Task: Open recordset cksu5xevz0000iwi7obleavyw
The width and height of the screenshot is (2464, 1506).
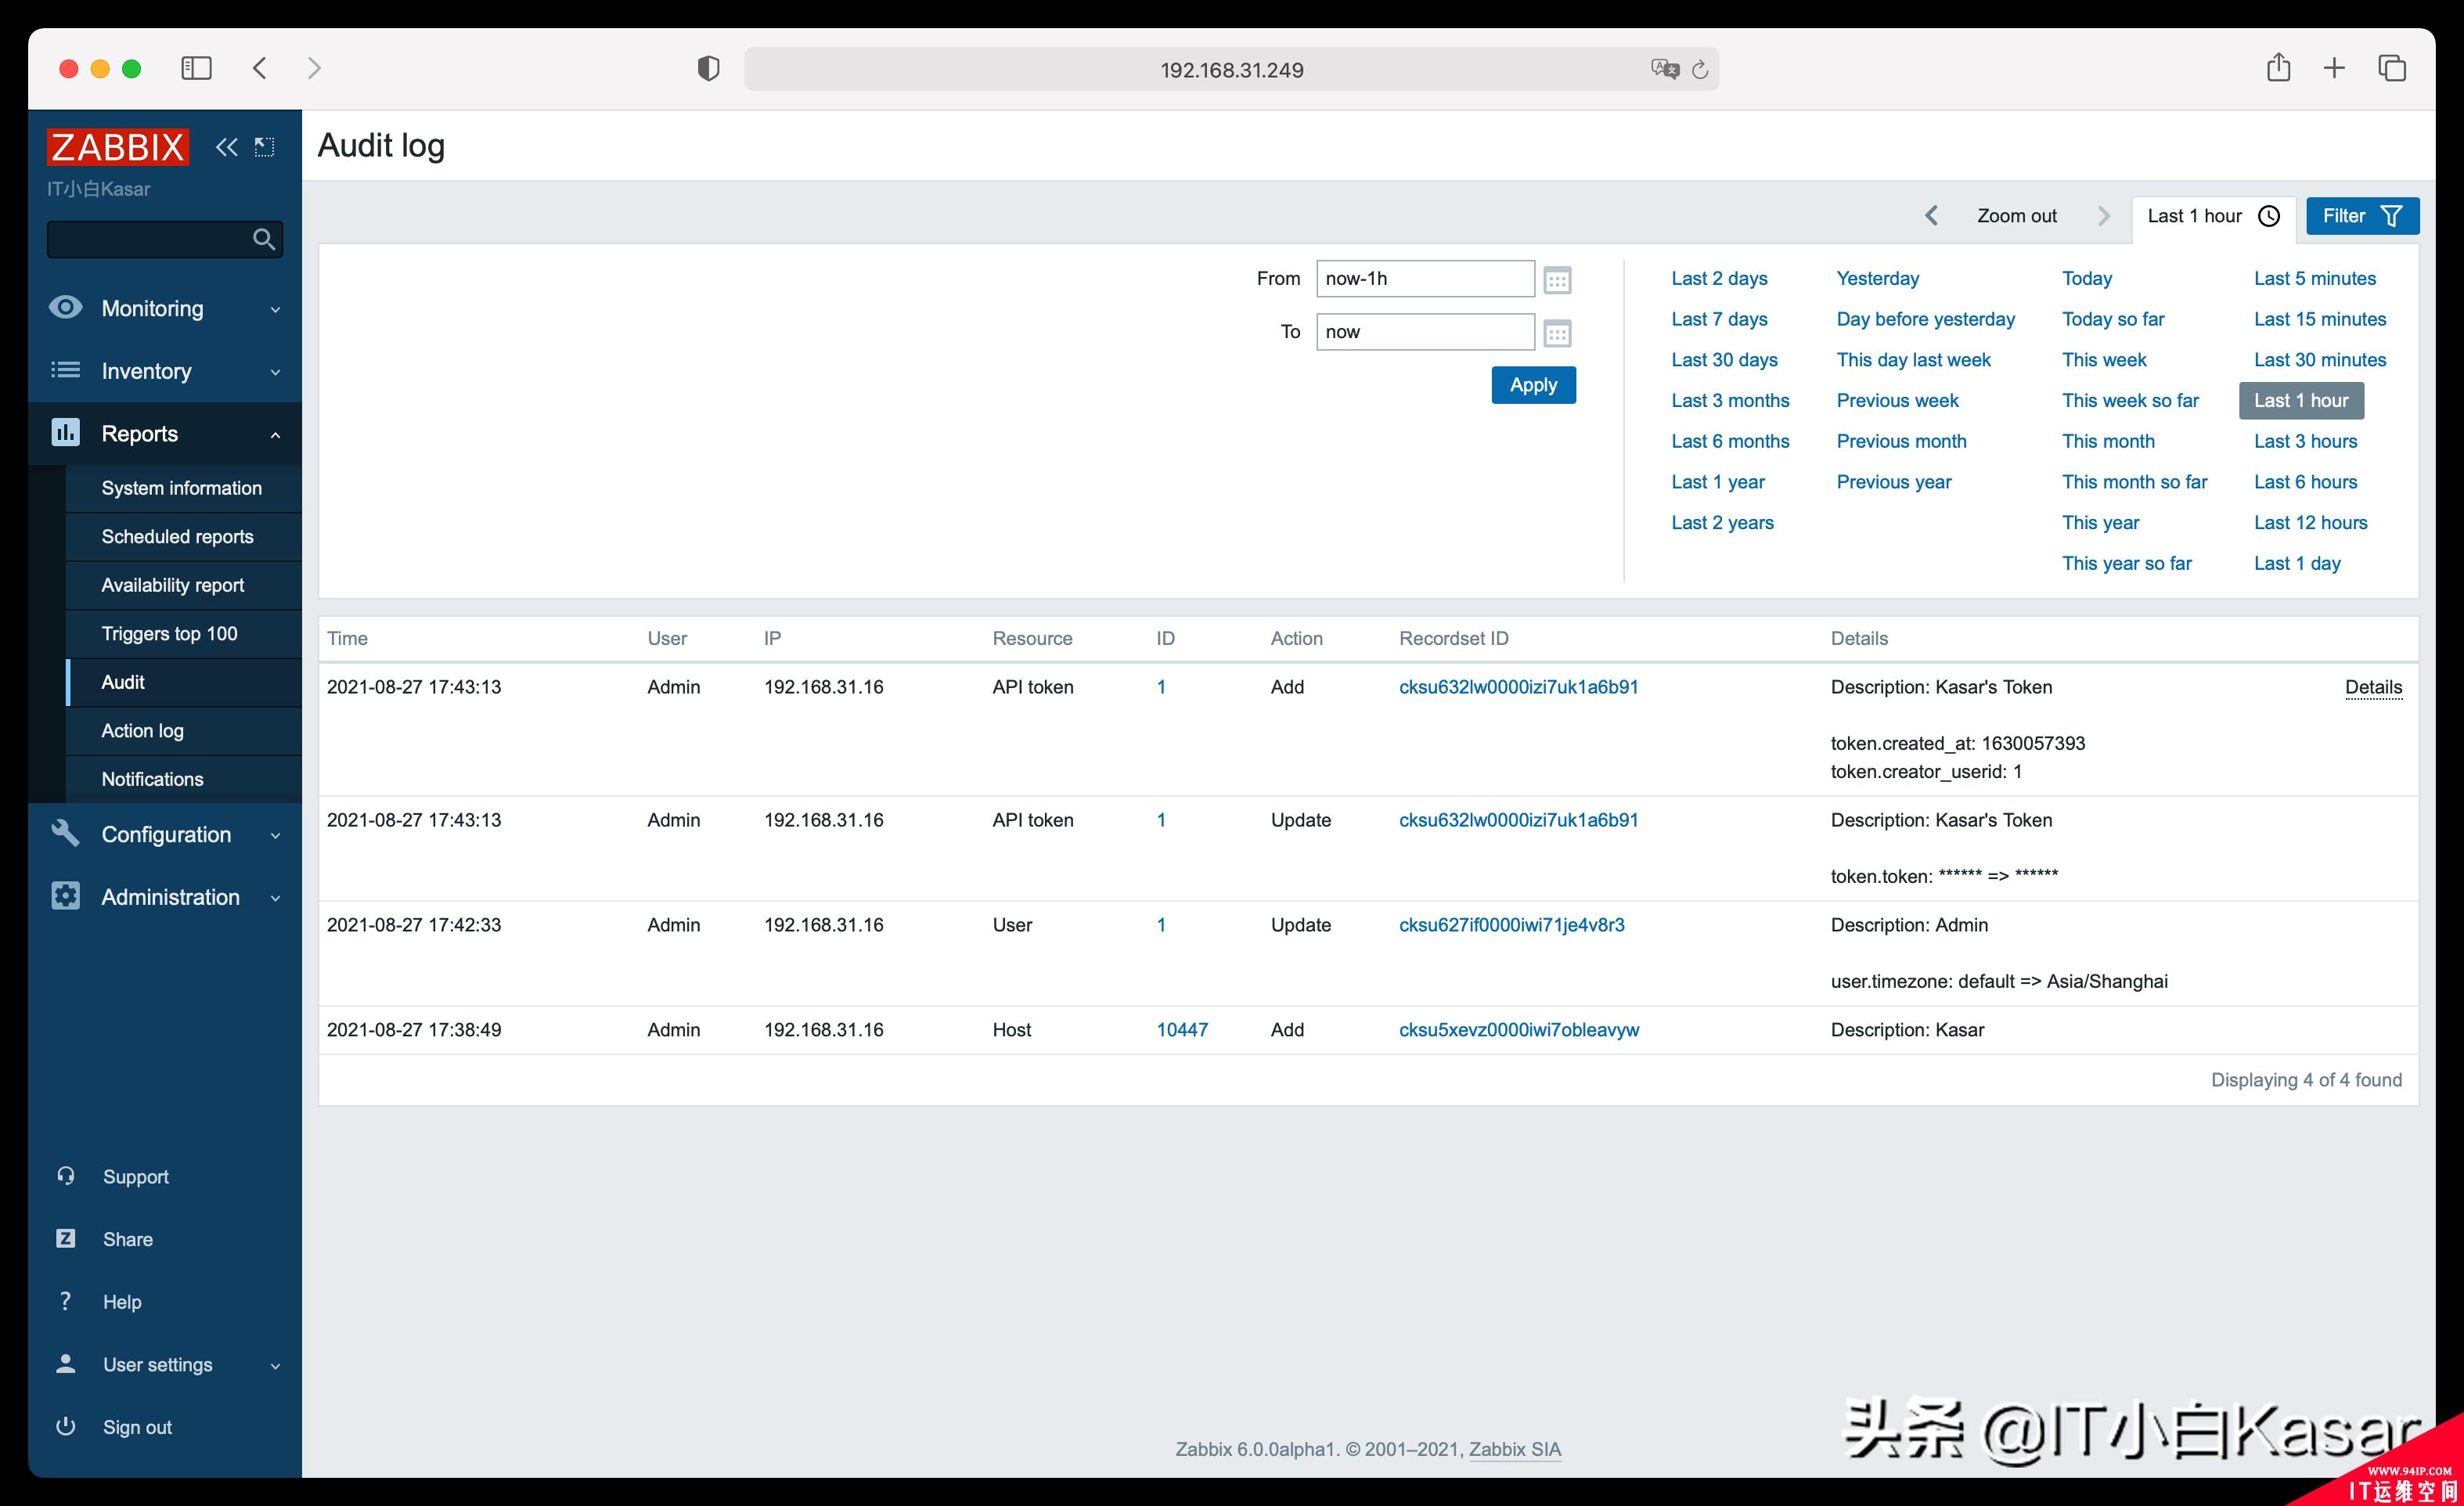Action: (x=1518, y=1030)
